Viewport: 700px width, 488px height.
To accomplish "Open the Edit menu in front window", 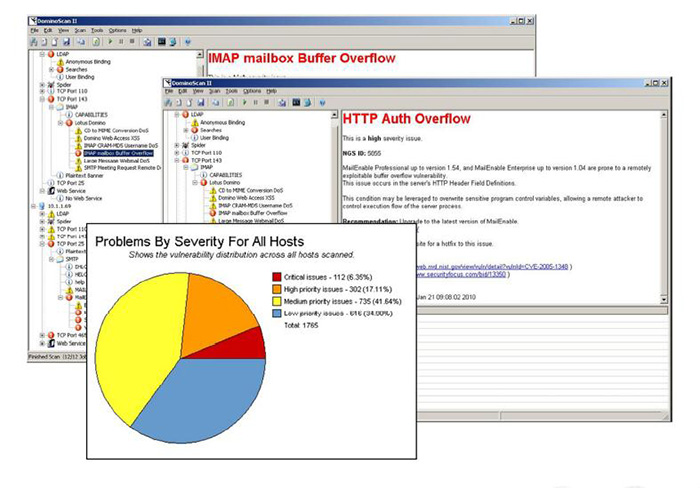I will pyautogui.click(x=183, y=91).
